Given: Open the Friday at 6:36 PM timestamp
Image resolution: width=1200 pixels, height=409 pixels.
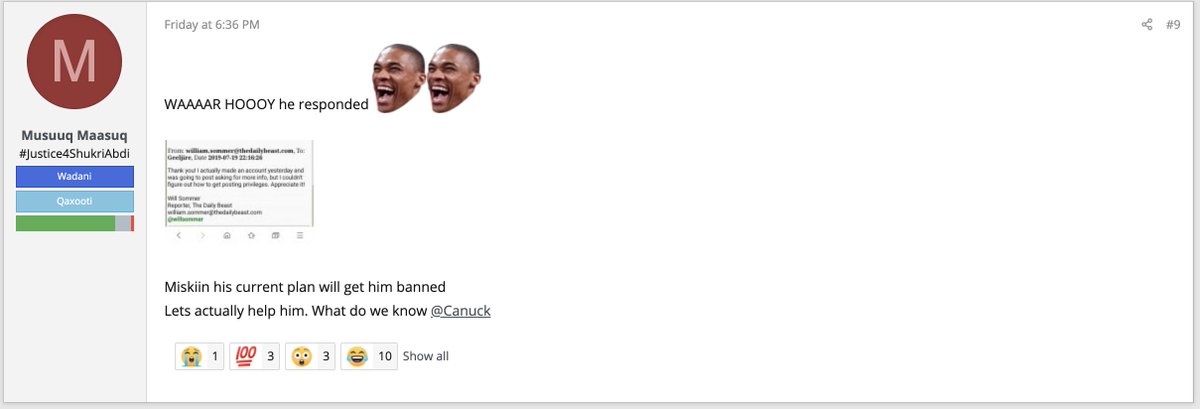Looking at the screenshot, I should pyautogui.click(x=212, y=24).
